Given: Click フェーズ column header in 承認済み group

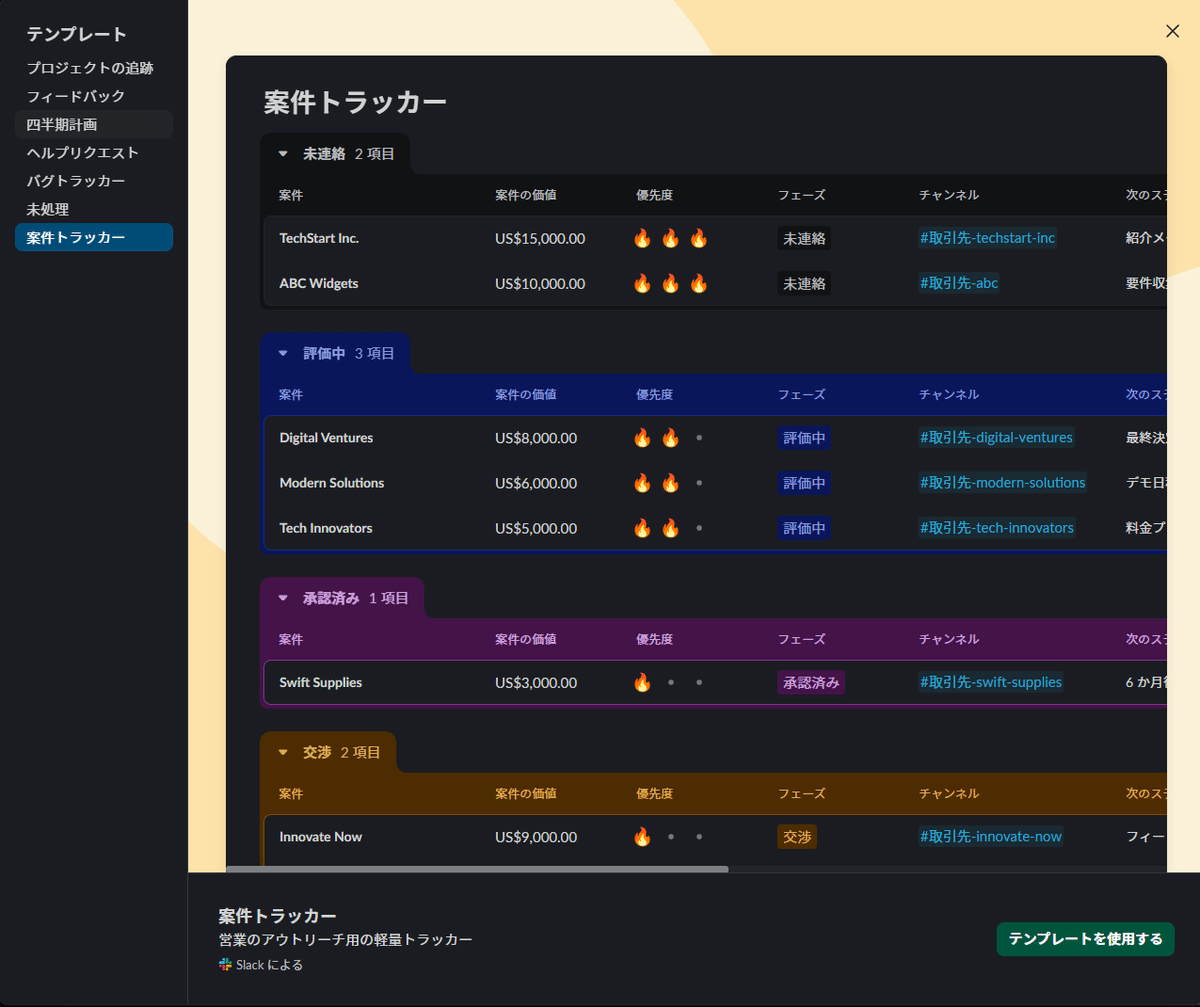Looking at the screenshot, I should [x=802, y=639].
